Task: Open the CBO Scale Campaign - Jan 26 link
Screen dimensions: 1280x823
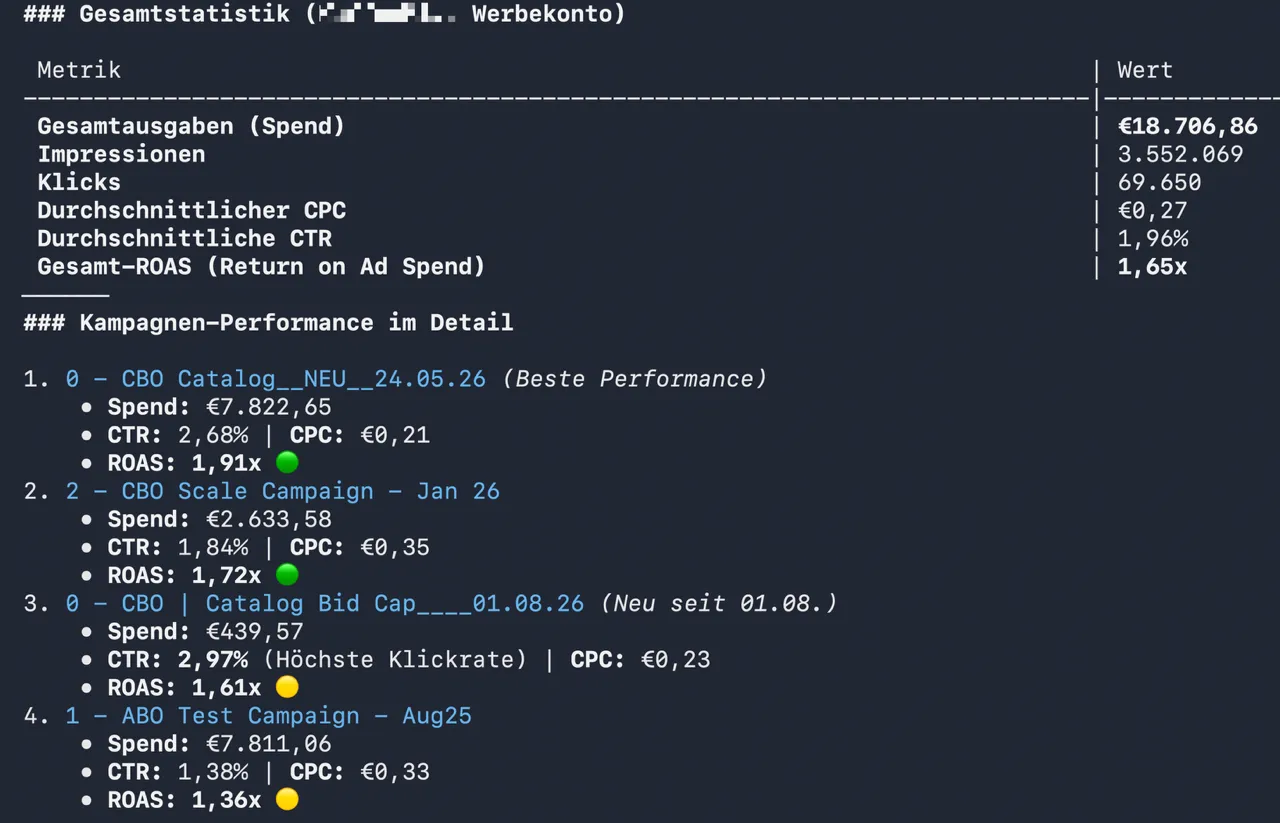Action: tap(283, 491)
